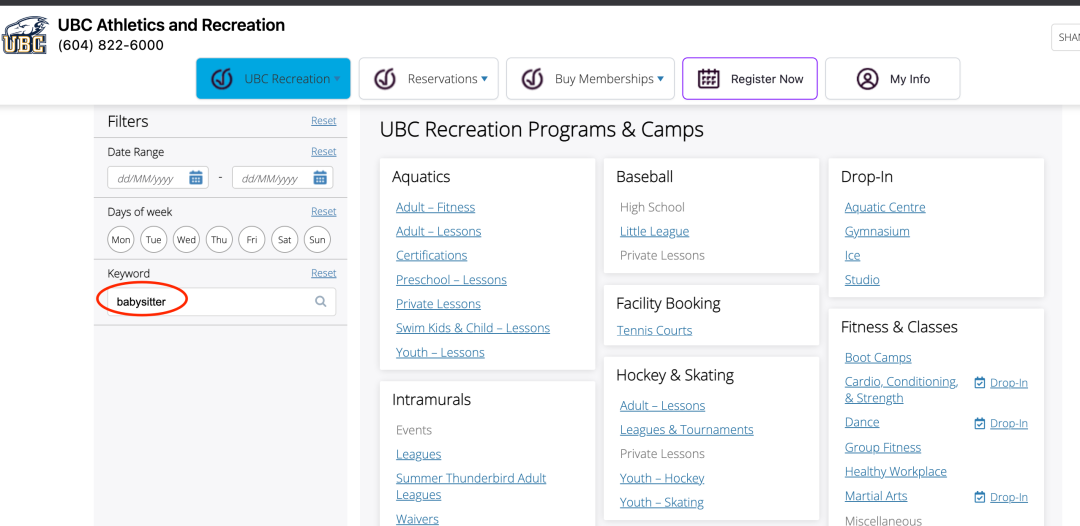Click the My Info person icon
This screenshot has height=526, width=1080.
pyautogui.click(x=867, y=79)
